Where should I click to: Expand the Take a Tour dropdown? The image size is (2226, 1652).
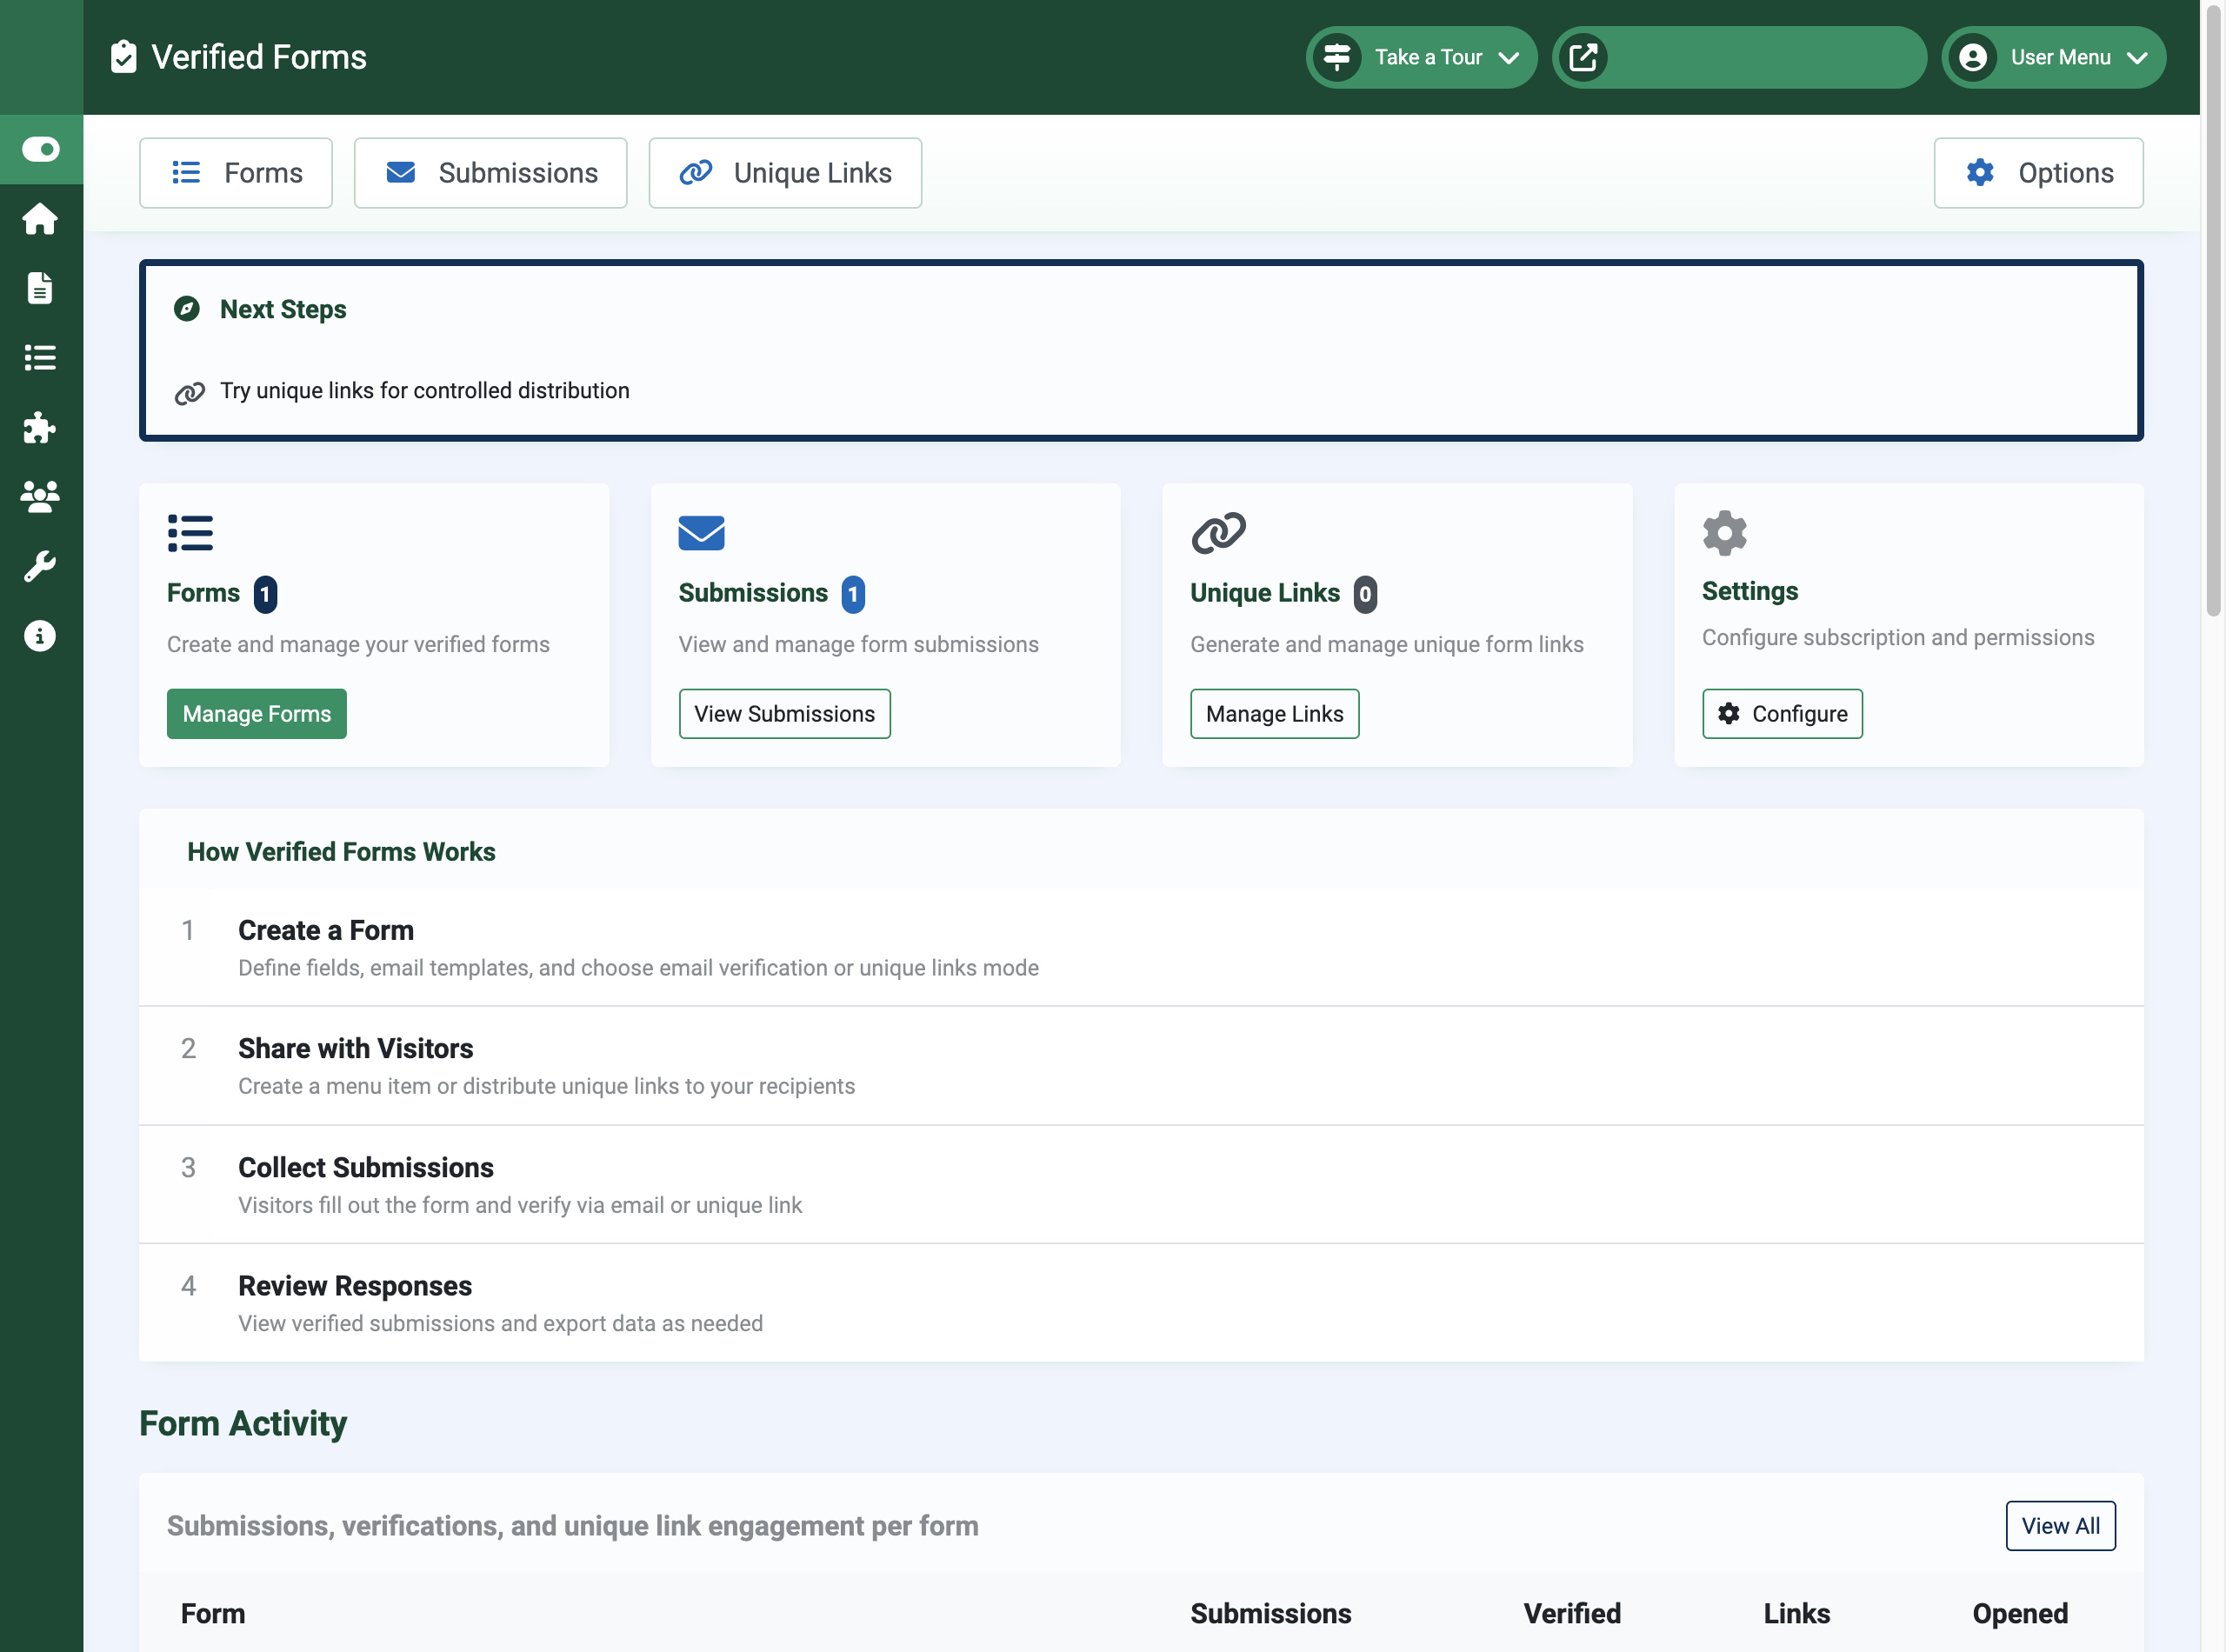pos(1421,57)
